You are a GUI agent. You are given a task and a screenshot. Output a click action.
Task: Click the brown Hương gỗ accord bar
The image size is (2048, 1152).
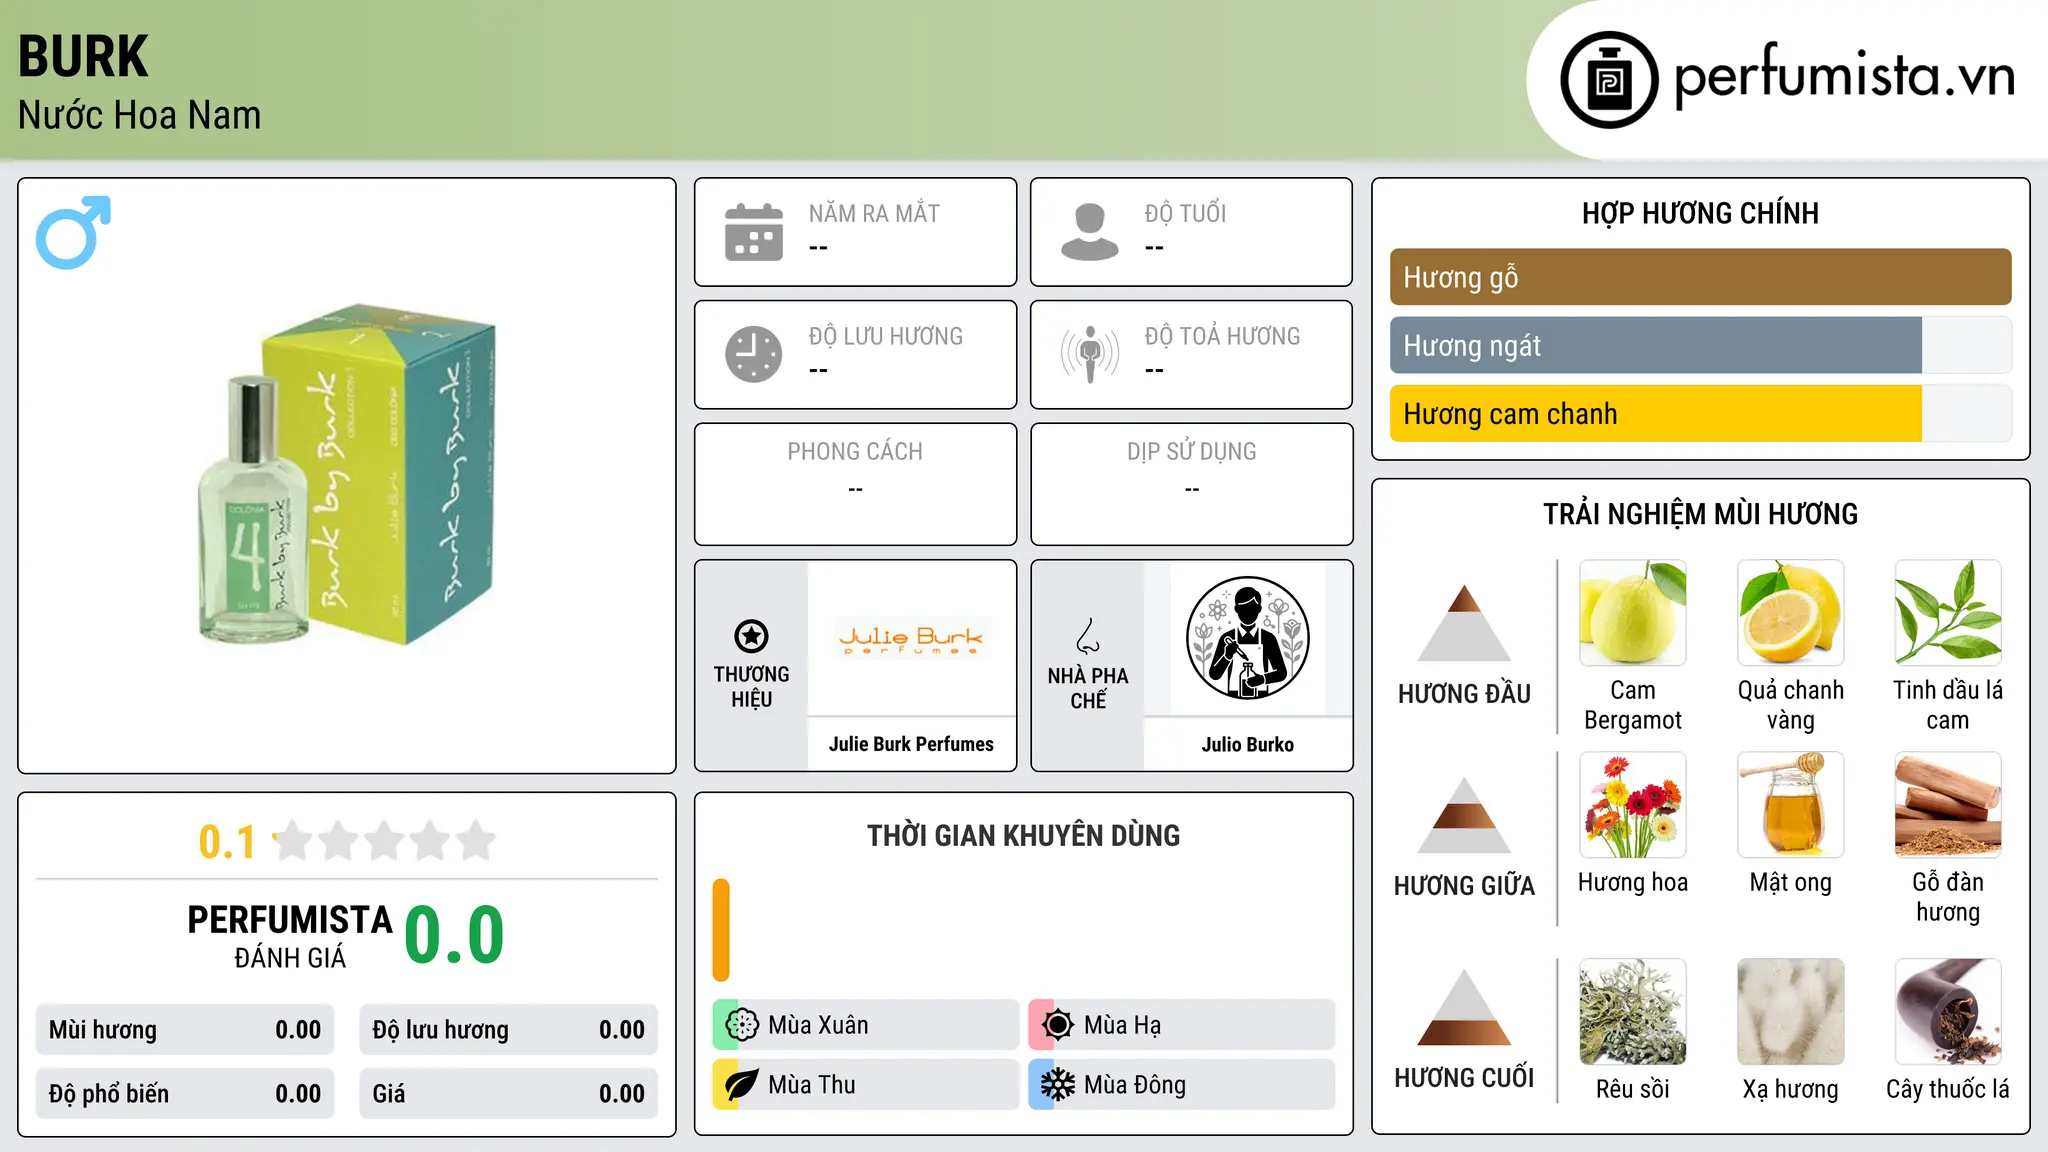1700,277
